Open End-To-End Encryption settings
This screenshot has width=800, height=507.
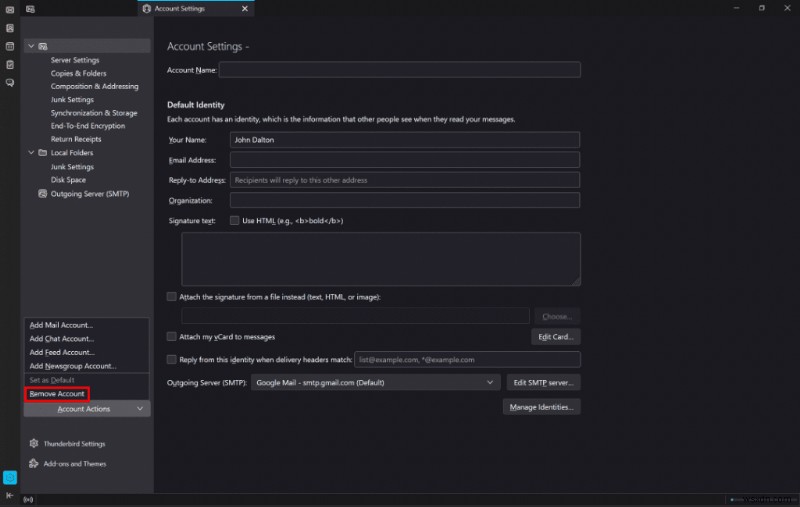[x=88, y=126]
